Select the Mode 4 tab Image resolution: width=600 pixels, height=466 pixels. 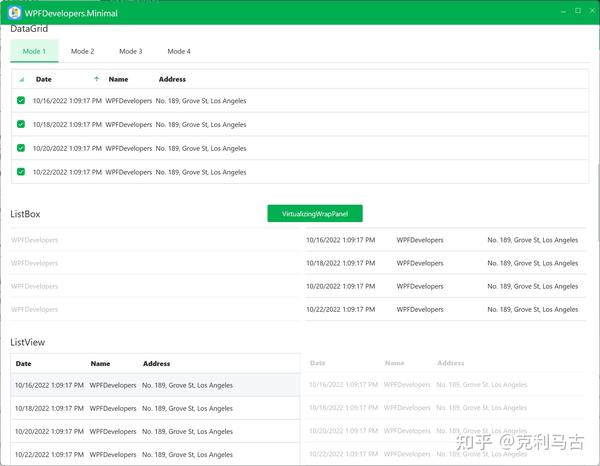coord(179,51)
